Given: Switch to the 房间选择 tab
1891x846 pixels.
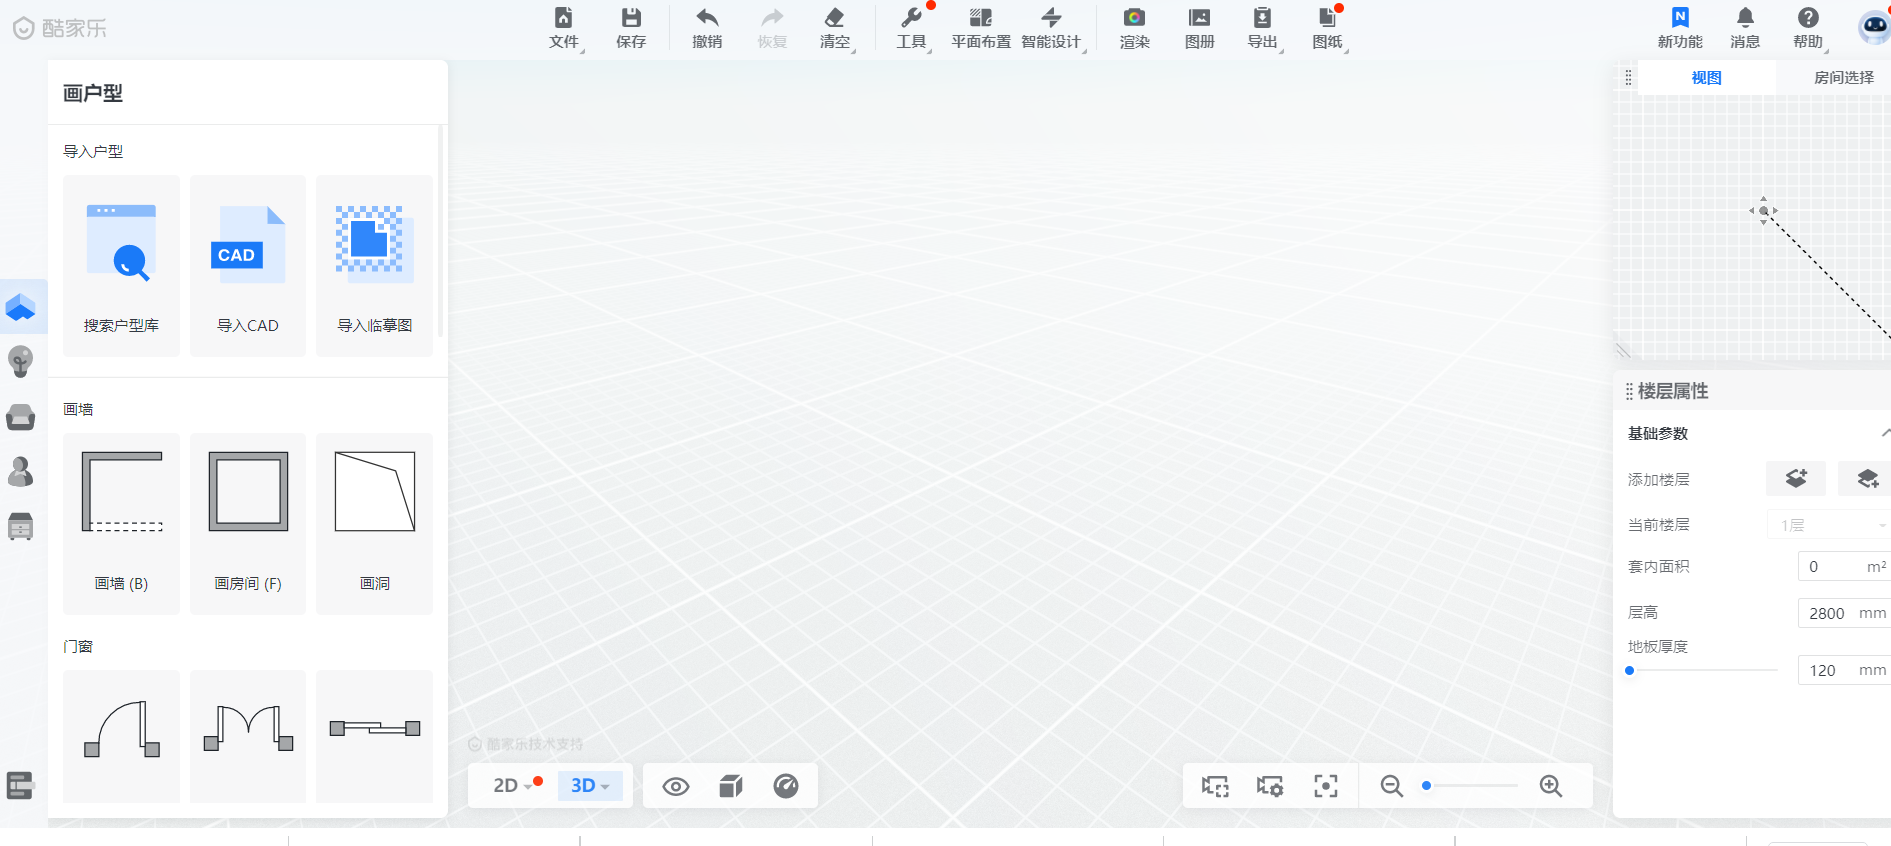Looking at the screenshot, I should [1844, 78].
